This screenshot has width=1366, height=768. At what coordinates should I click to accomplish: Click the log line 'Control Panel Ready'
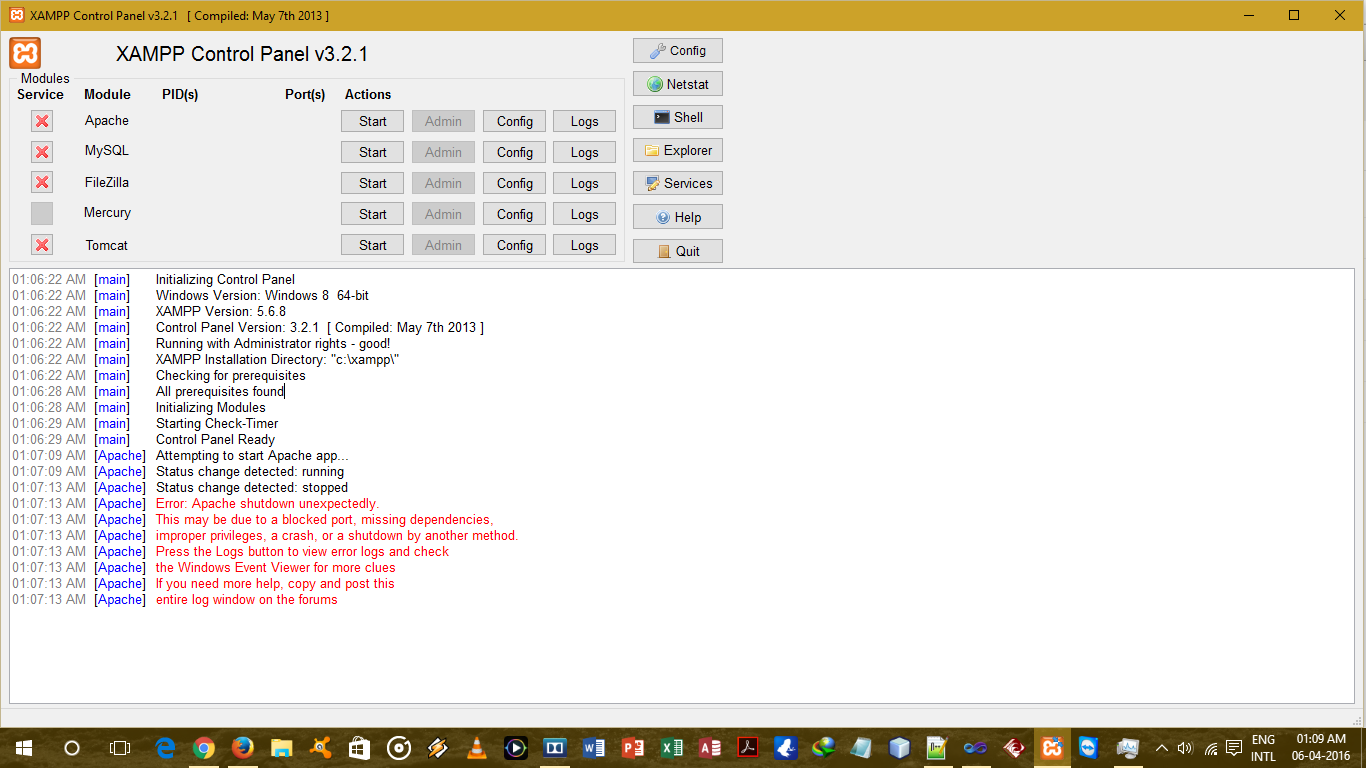(x=215, y=440)
